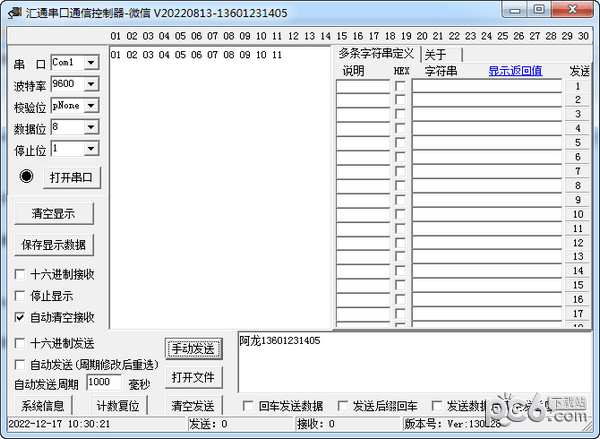Minimize the window

click(x=515, y=10)
